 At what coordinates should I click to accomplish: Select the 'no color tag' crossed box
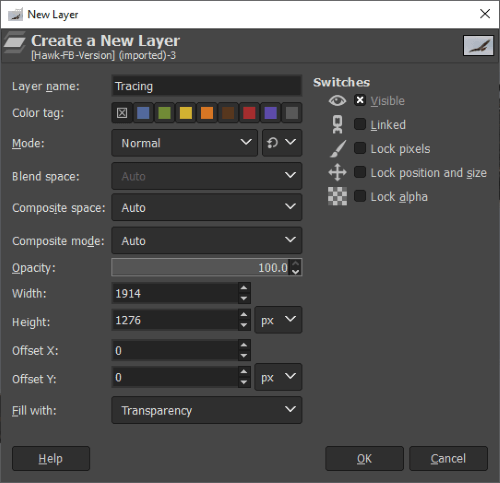point(122,113)
